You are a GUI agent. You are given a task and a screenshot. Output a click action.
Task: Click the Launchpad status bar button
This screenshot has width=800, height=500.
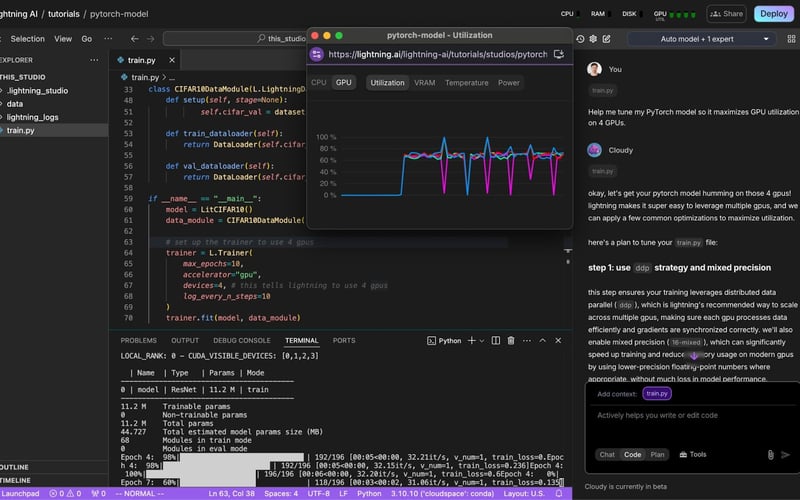click(20, 493)
